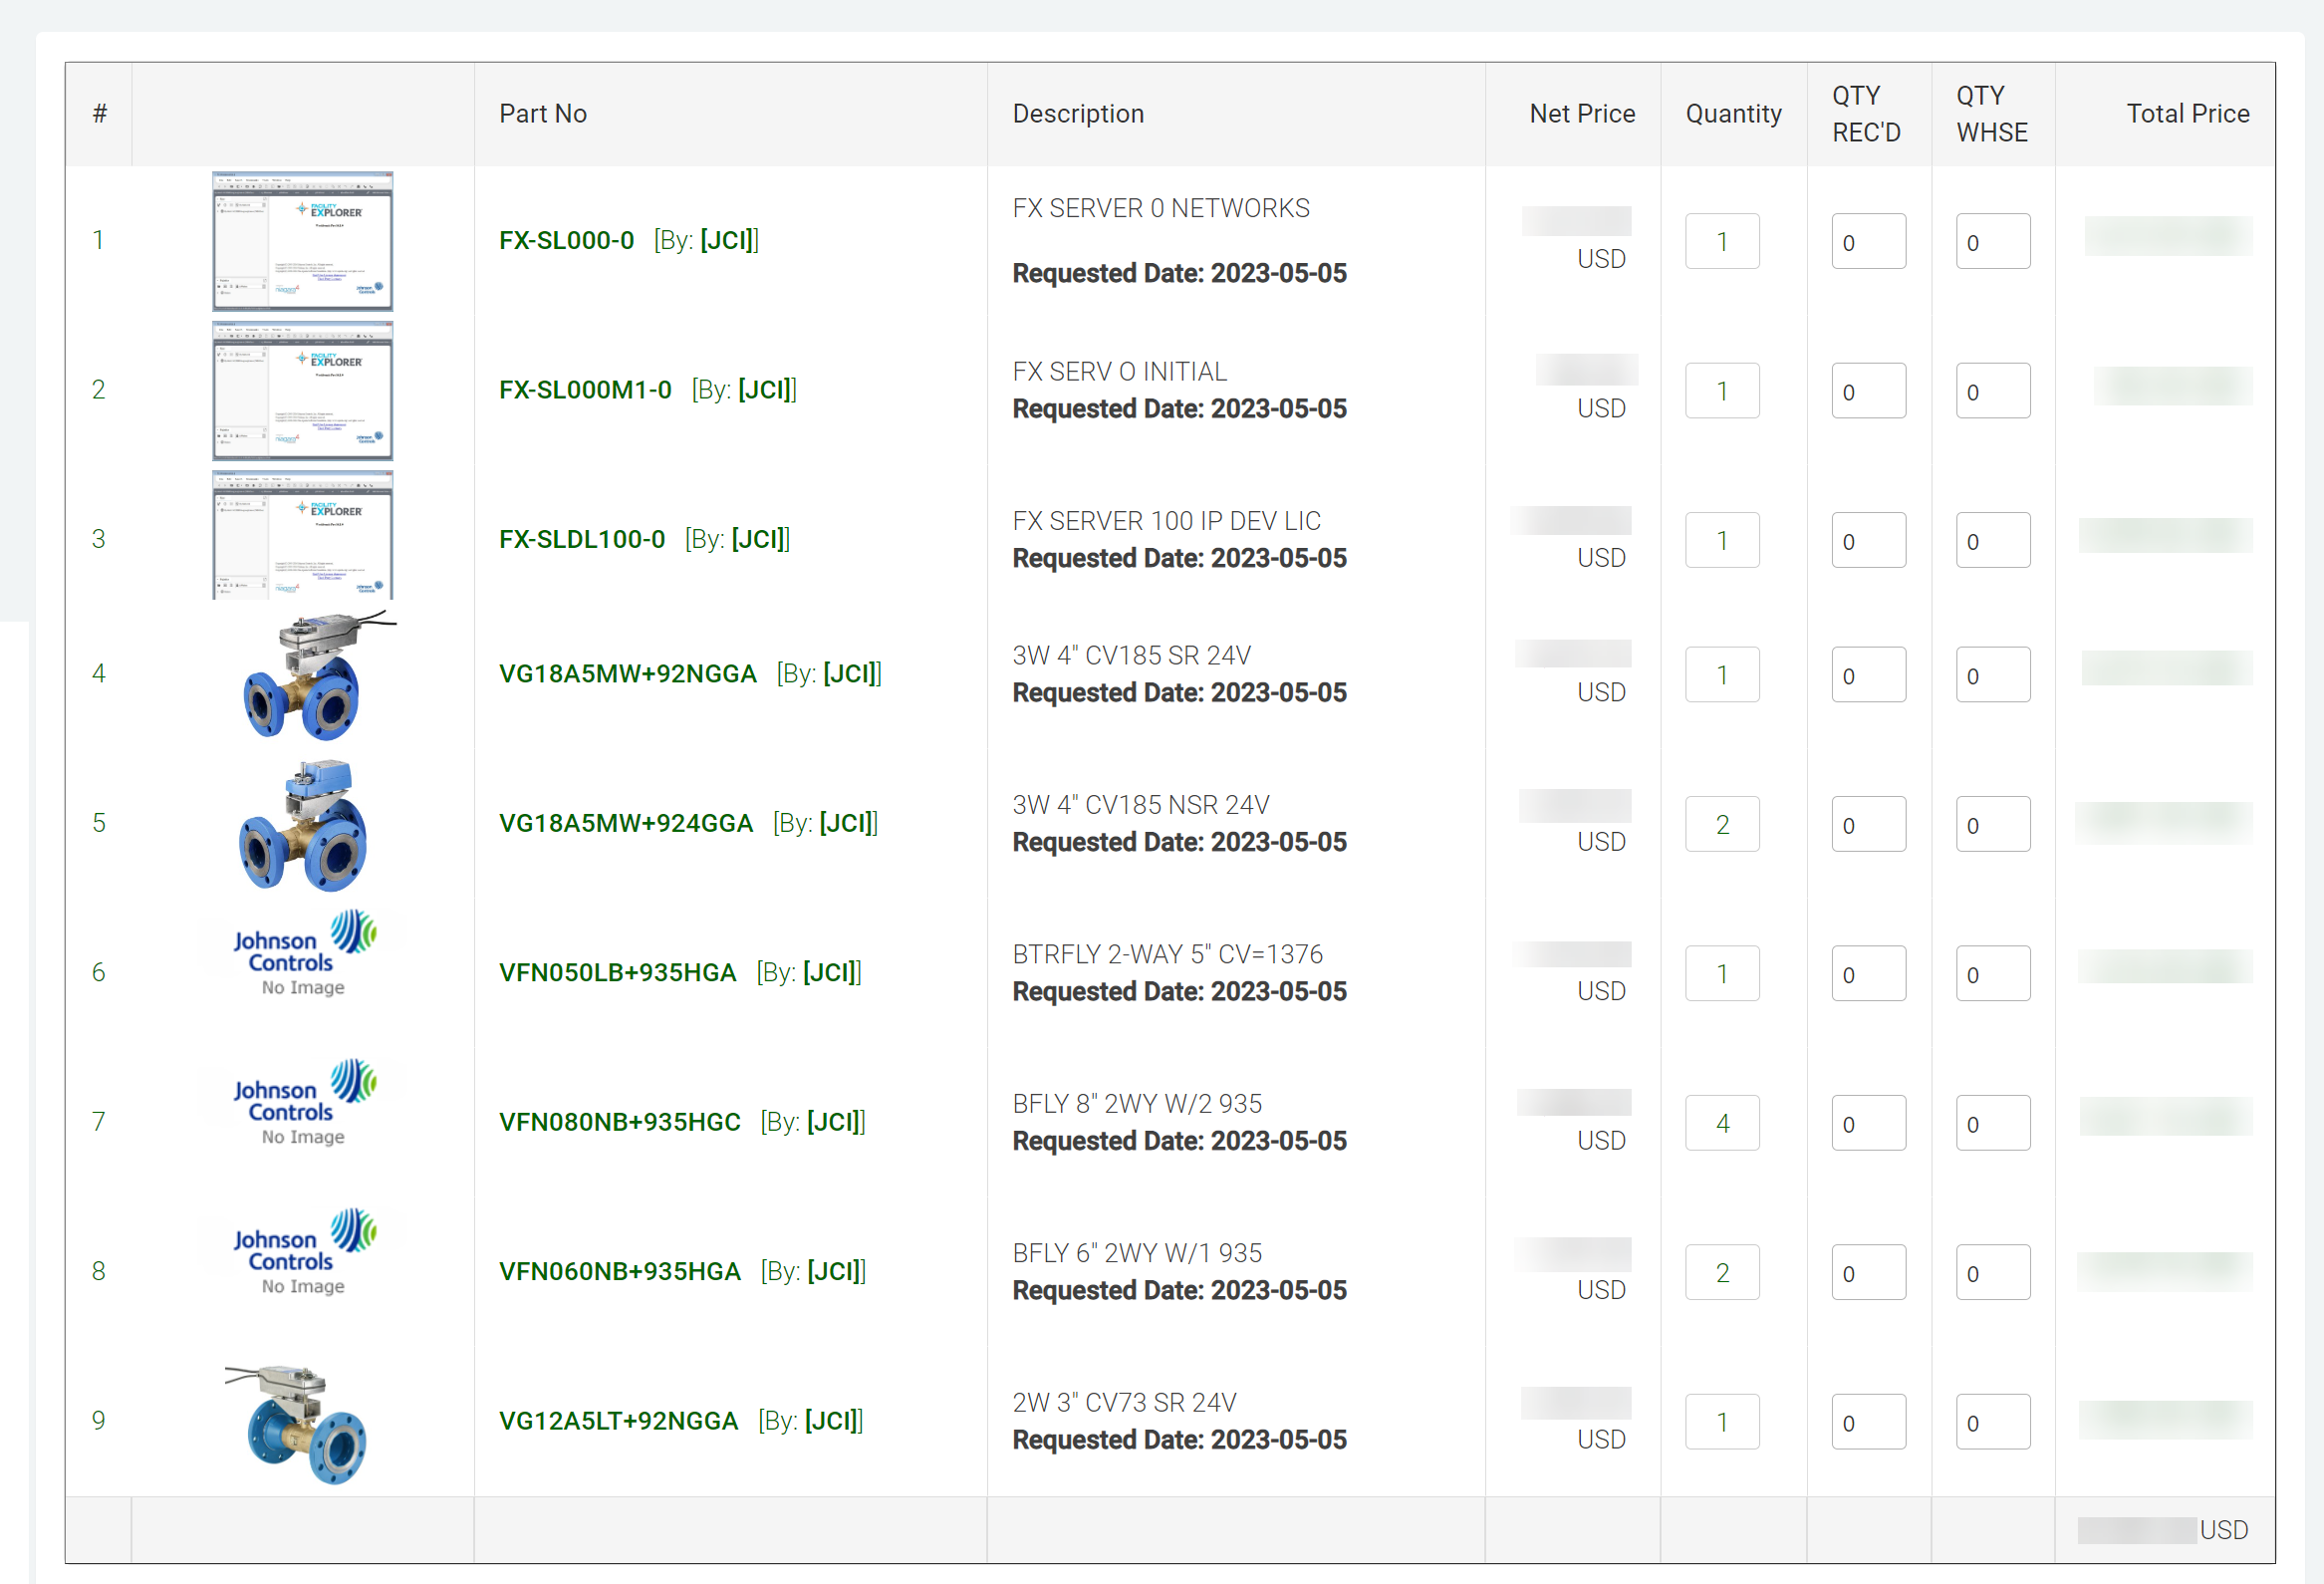Click the QTY WHSE field for row 6
Viewport: 2324px width, 1584px height.
tap(1991, 974)
